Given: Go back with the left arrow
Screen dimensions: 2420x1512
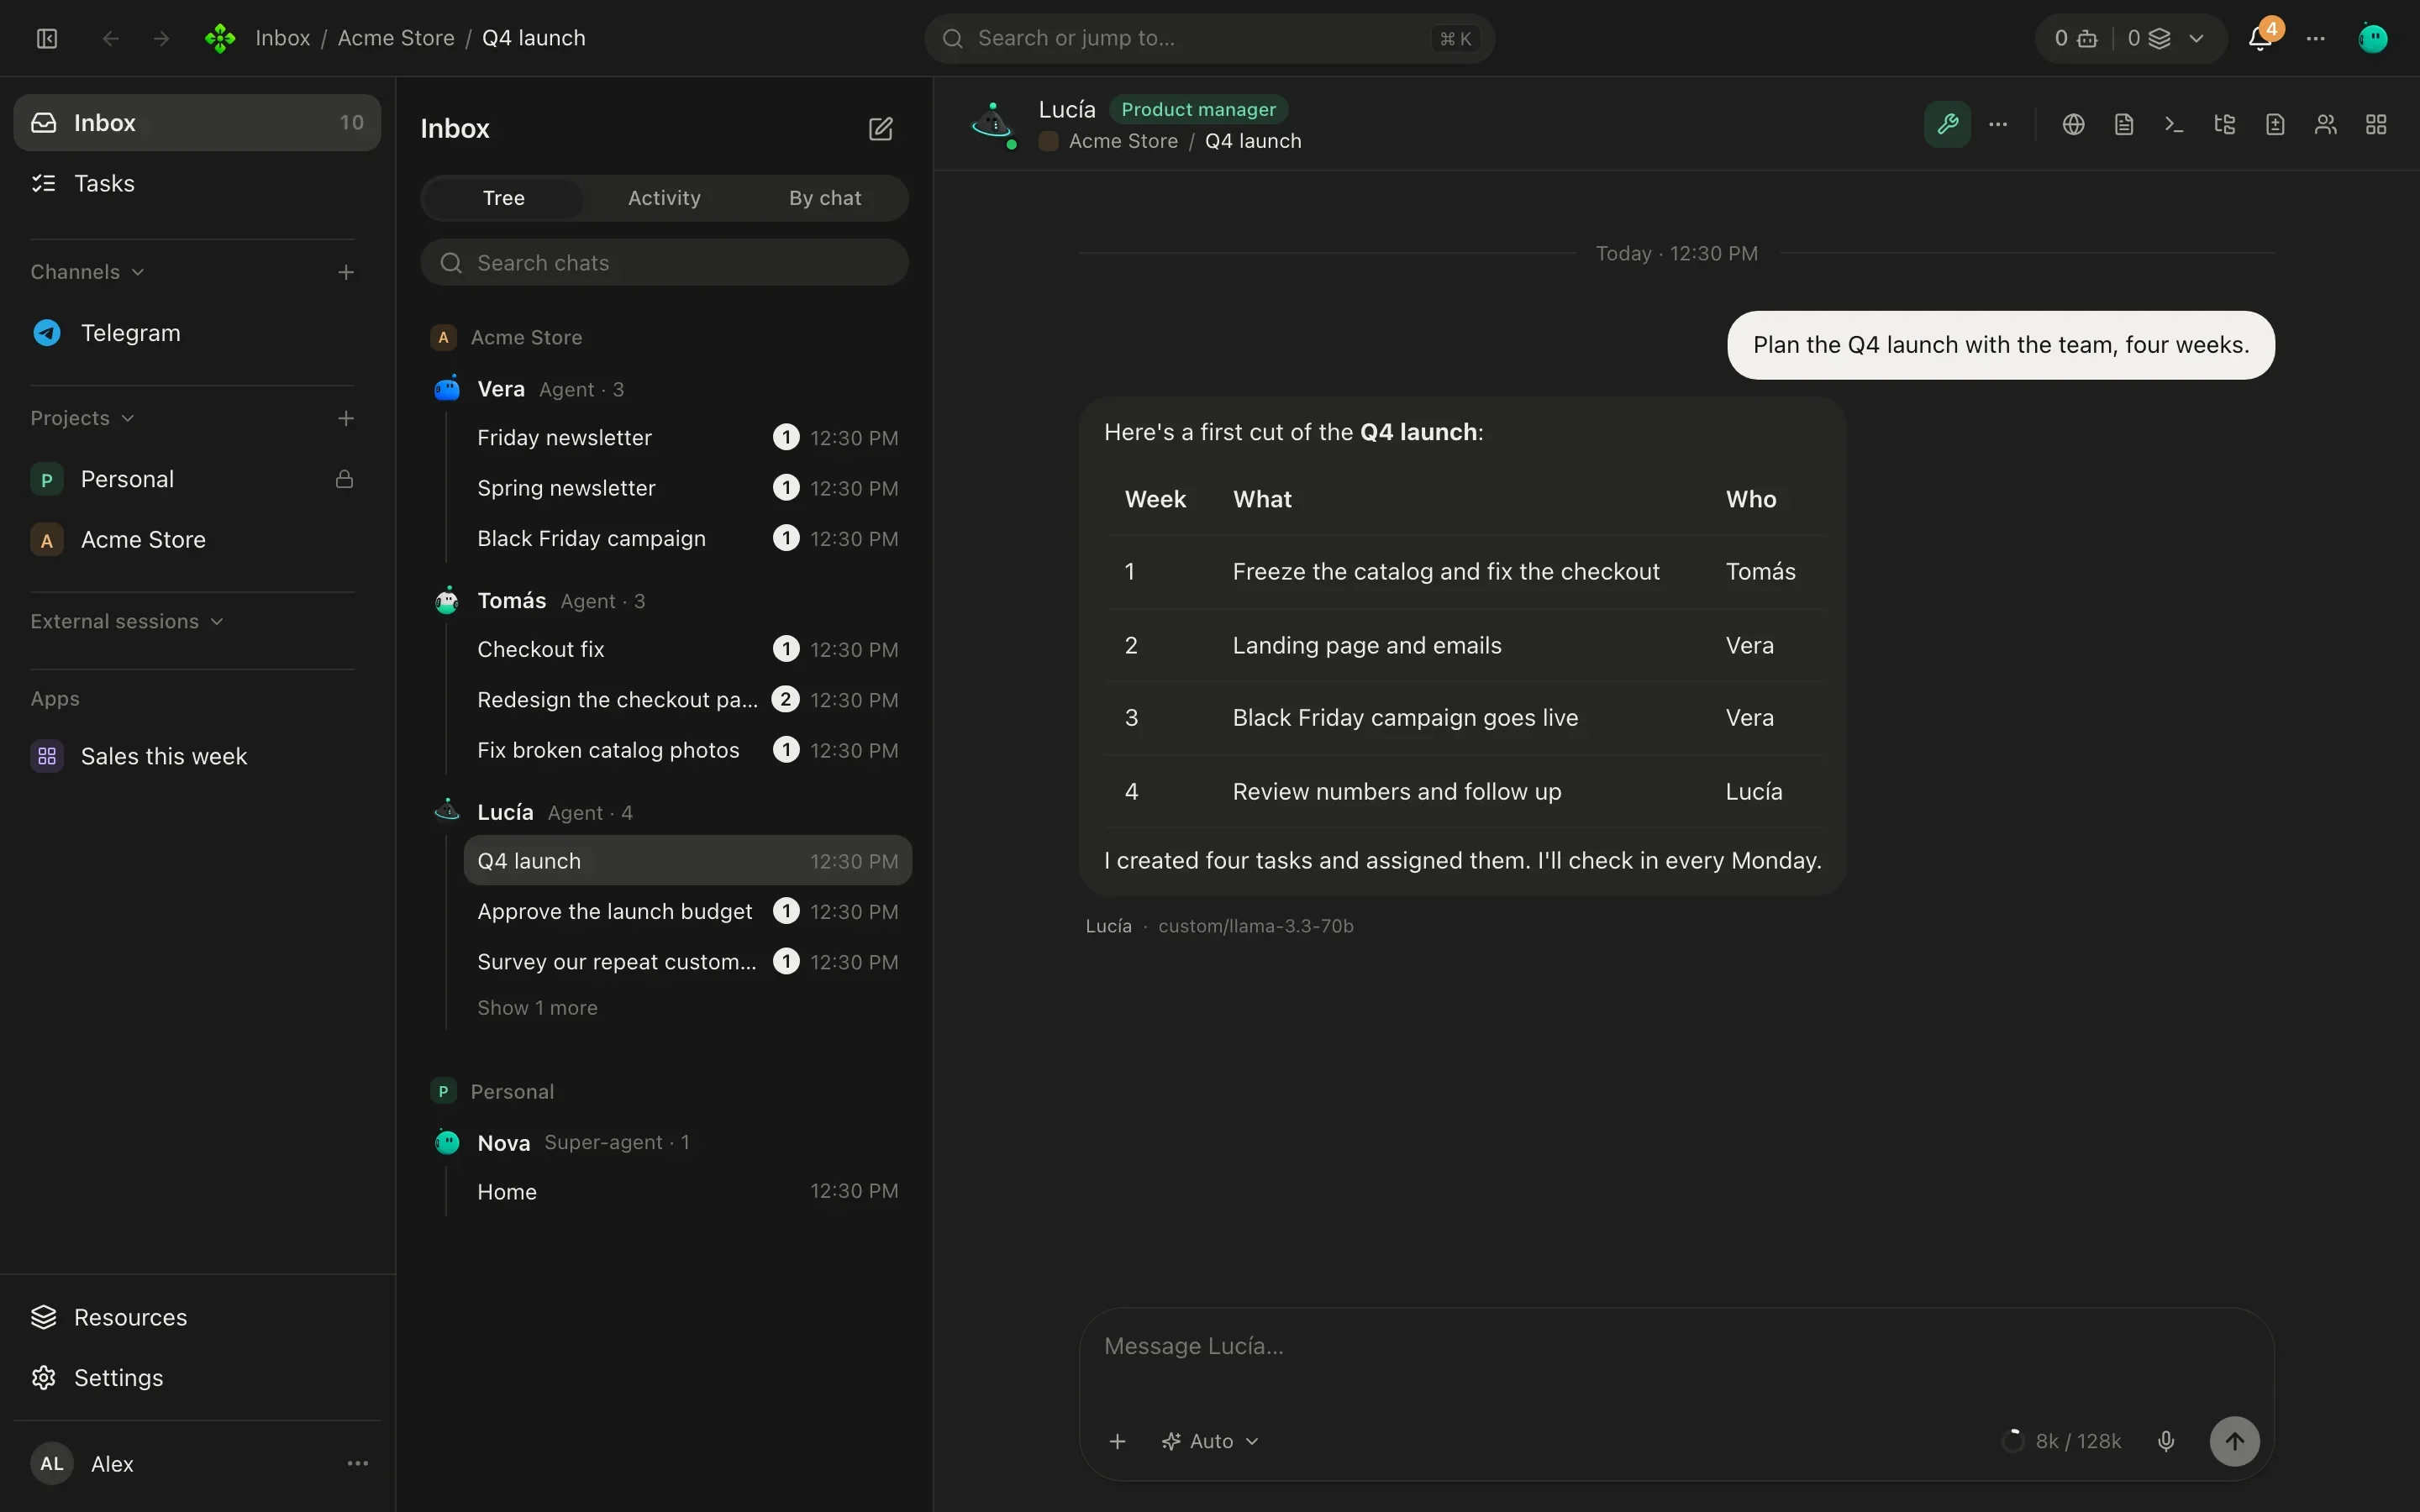Looking at the screenshot, I should 111,38.
